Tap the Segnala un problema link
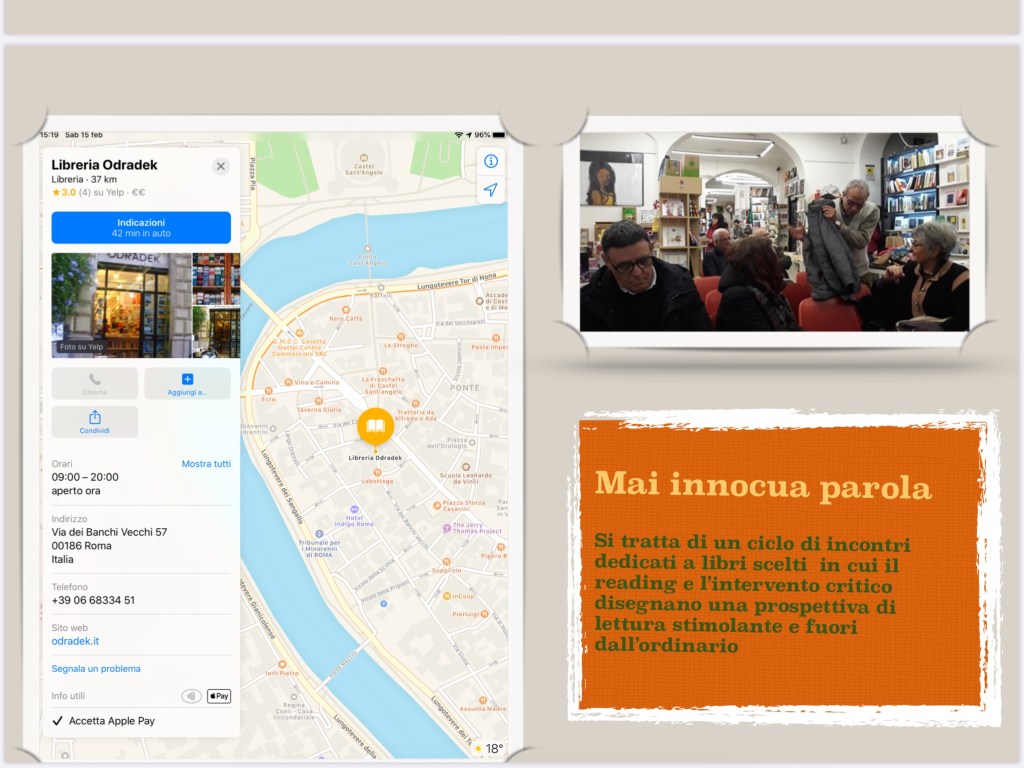Image resolution: width=1024 pixels, height=768 pixels. (x=96, y=668)
